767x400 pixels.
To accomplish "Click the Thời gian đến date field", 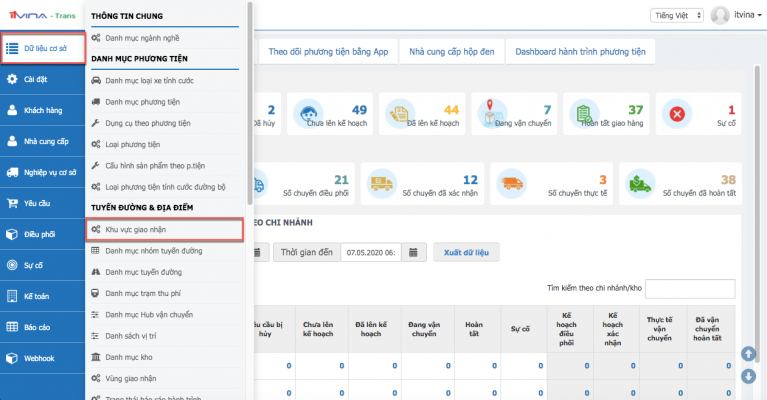I will click(381, 252).
